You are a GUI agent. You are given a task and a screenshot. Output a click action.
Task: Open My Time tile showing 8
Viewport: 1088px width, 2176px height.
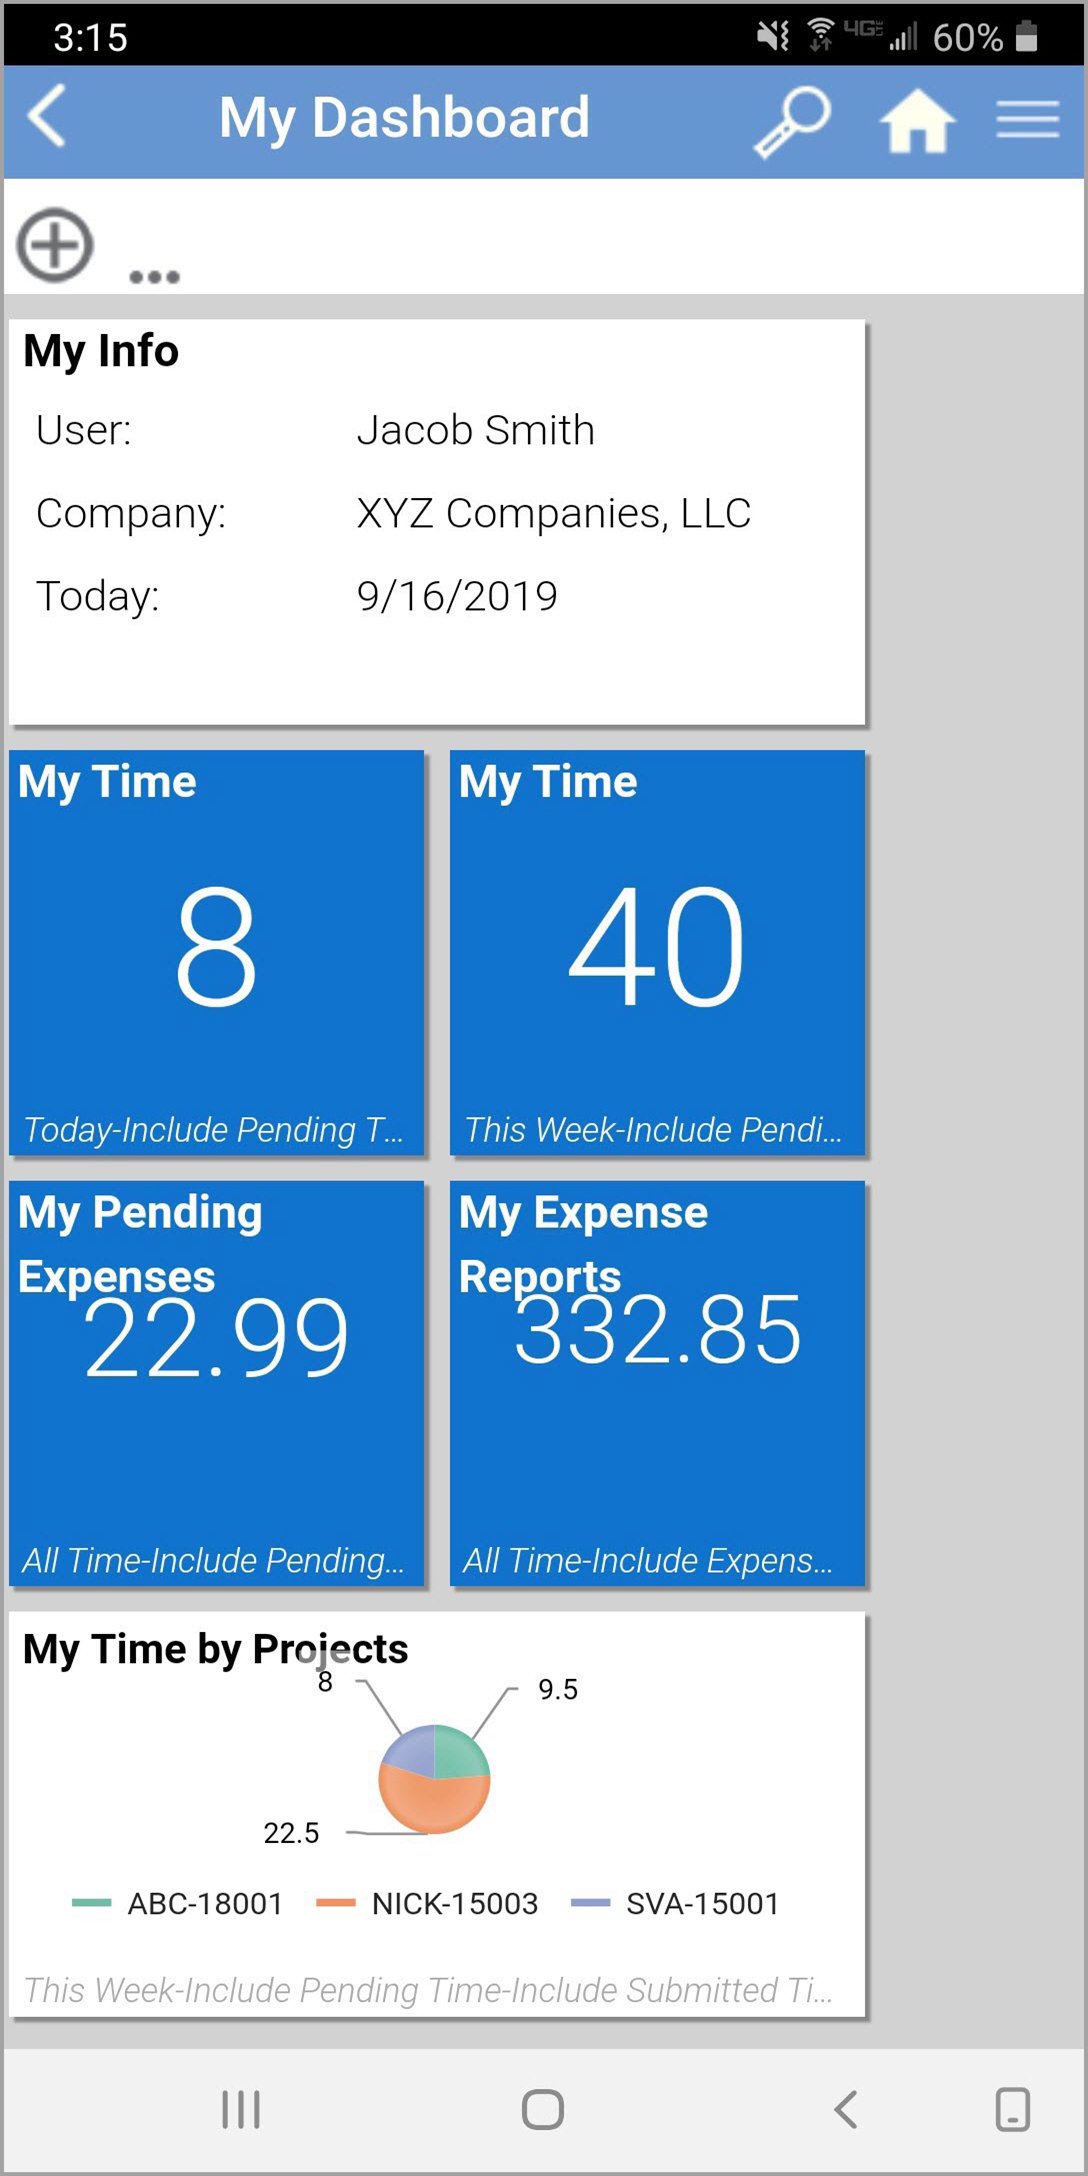tap(217, 953)
